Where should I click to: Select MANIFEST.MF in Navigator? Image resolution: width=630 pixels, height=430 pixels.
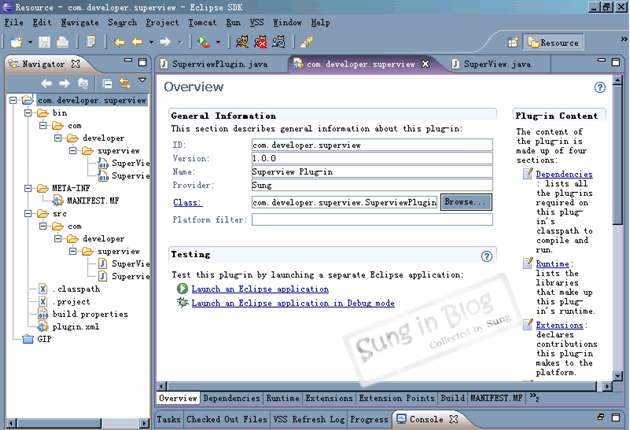(x=92, y=201)
